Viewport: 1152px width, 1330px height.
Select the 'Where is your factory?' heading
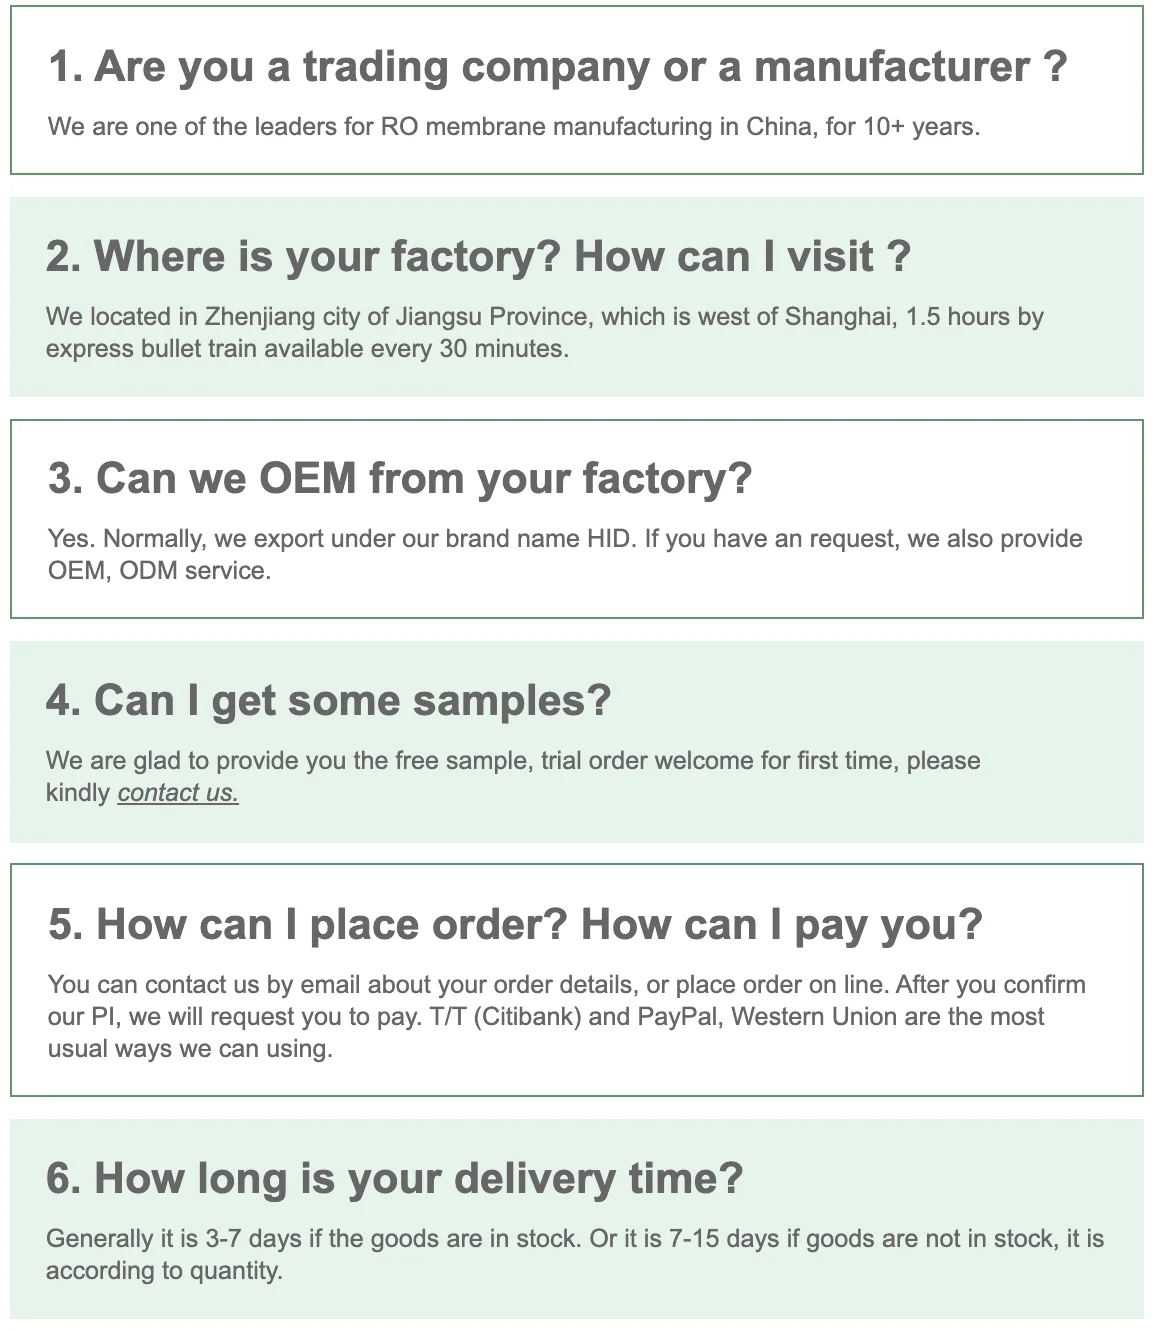point(303,256)
